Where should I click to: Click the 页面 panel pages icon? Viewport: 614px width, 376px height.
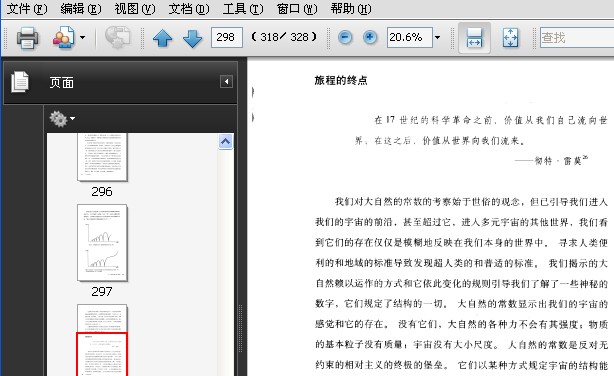click(20, 82)
